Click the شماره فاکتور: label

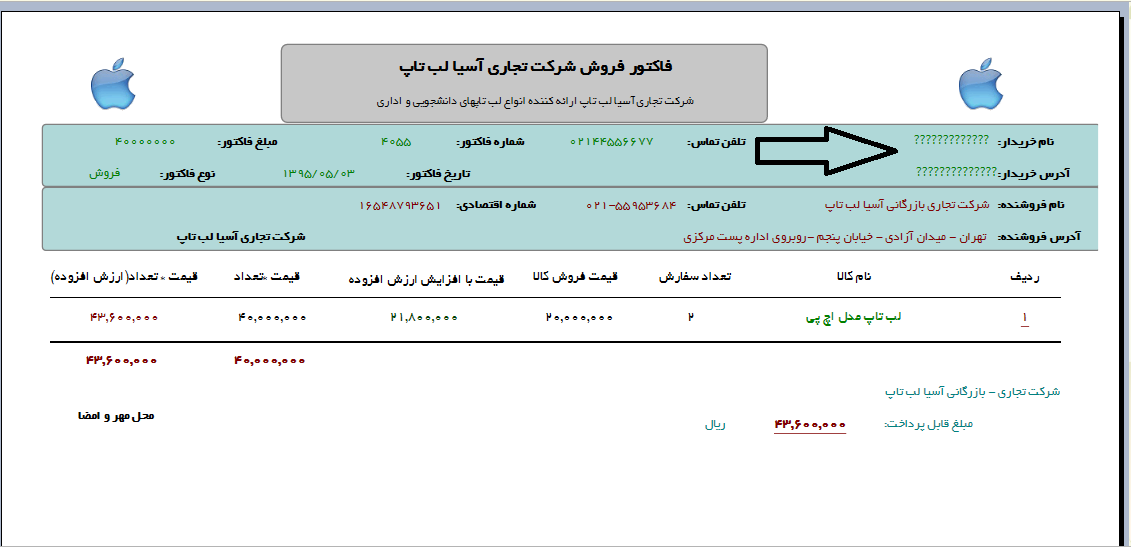490,142
